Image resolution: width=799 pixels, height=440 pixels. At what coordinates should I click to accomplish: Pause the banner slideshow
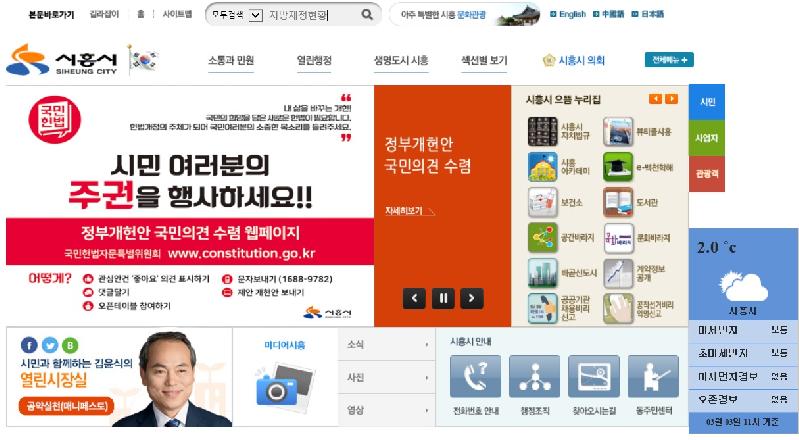pos(443,297)
